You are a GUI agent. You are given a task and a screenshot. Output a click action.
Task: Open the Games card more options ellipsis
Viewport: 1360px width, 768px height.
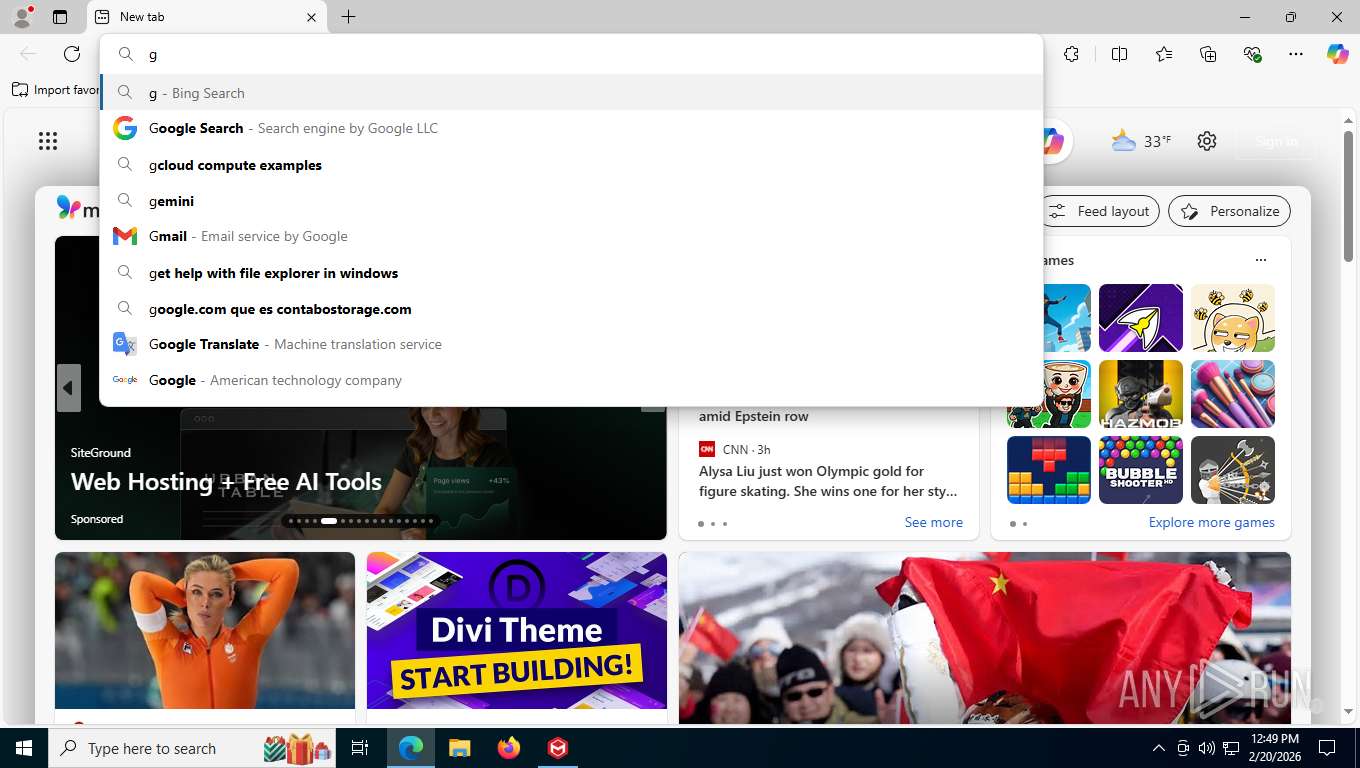1260,260
